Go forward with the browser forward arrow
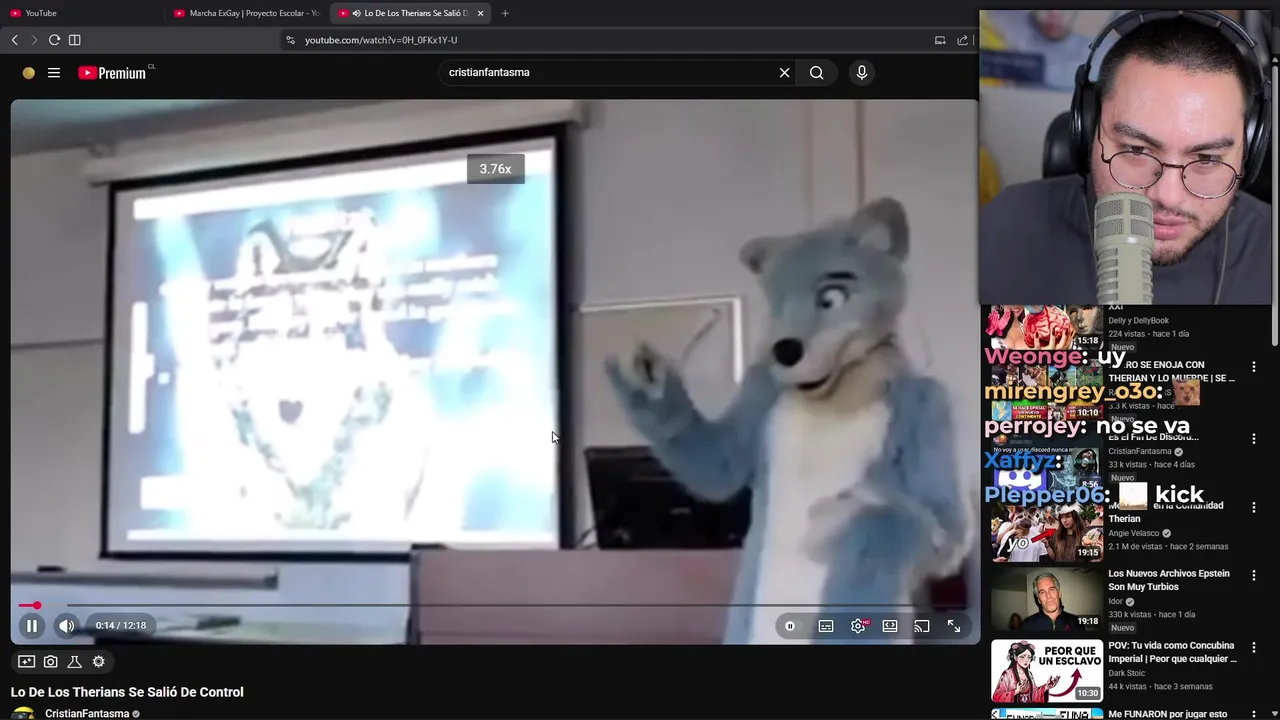 click(x=34, y=40)
